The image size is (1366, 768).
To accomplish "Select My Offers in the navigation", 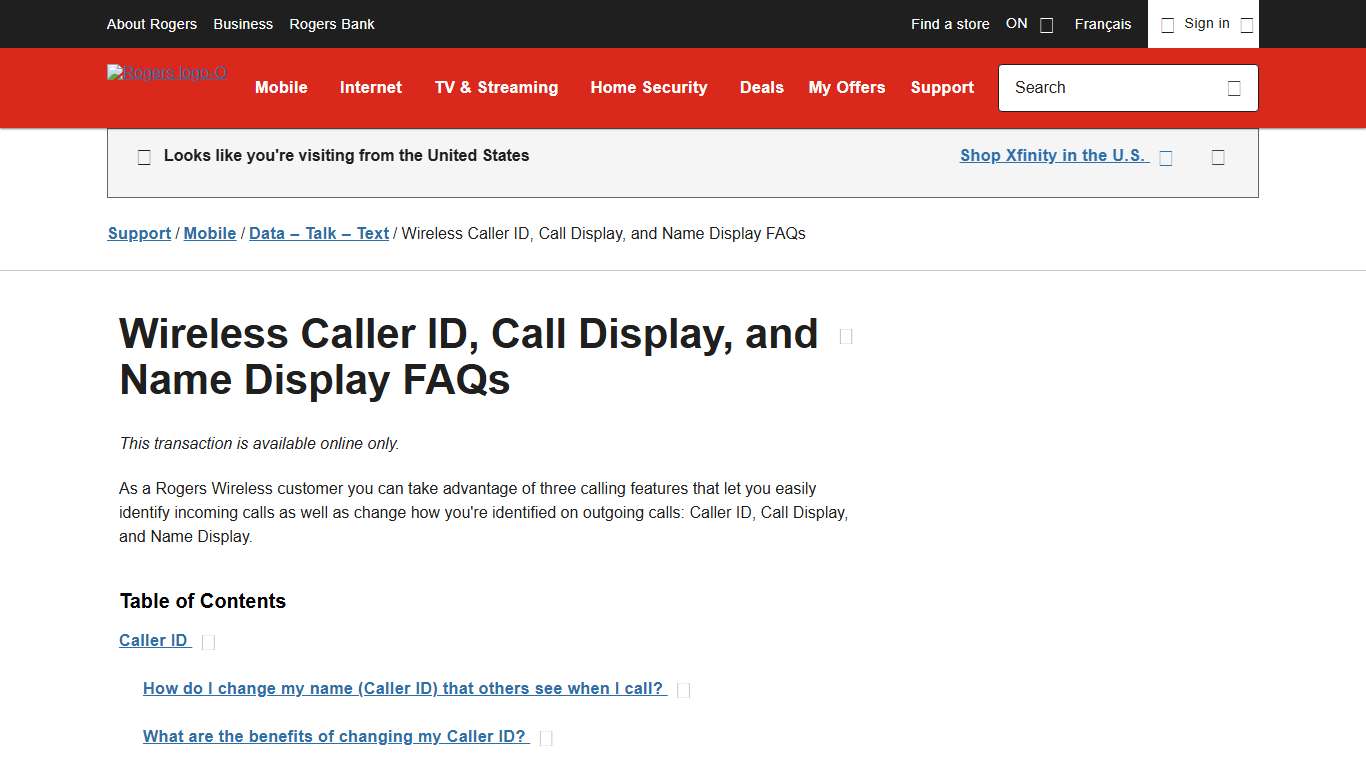I will pos(847,88).
